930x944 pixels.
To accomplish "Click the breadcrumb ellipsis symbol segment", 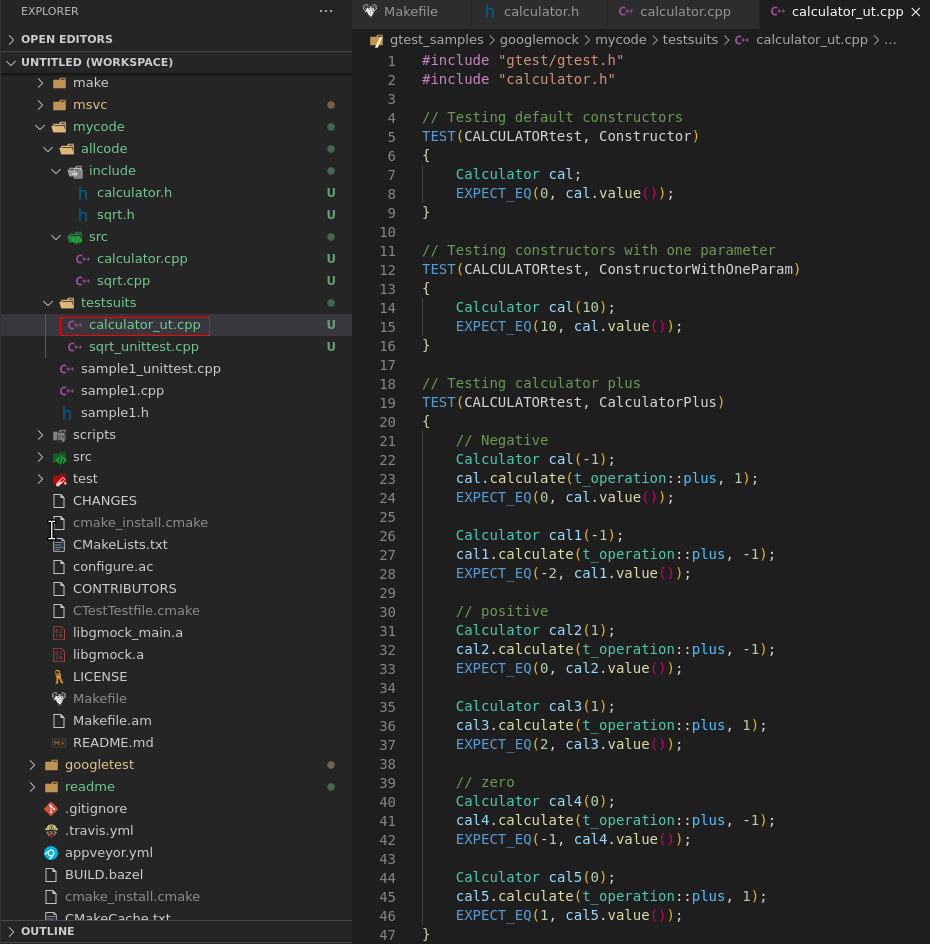I will 890,40.
